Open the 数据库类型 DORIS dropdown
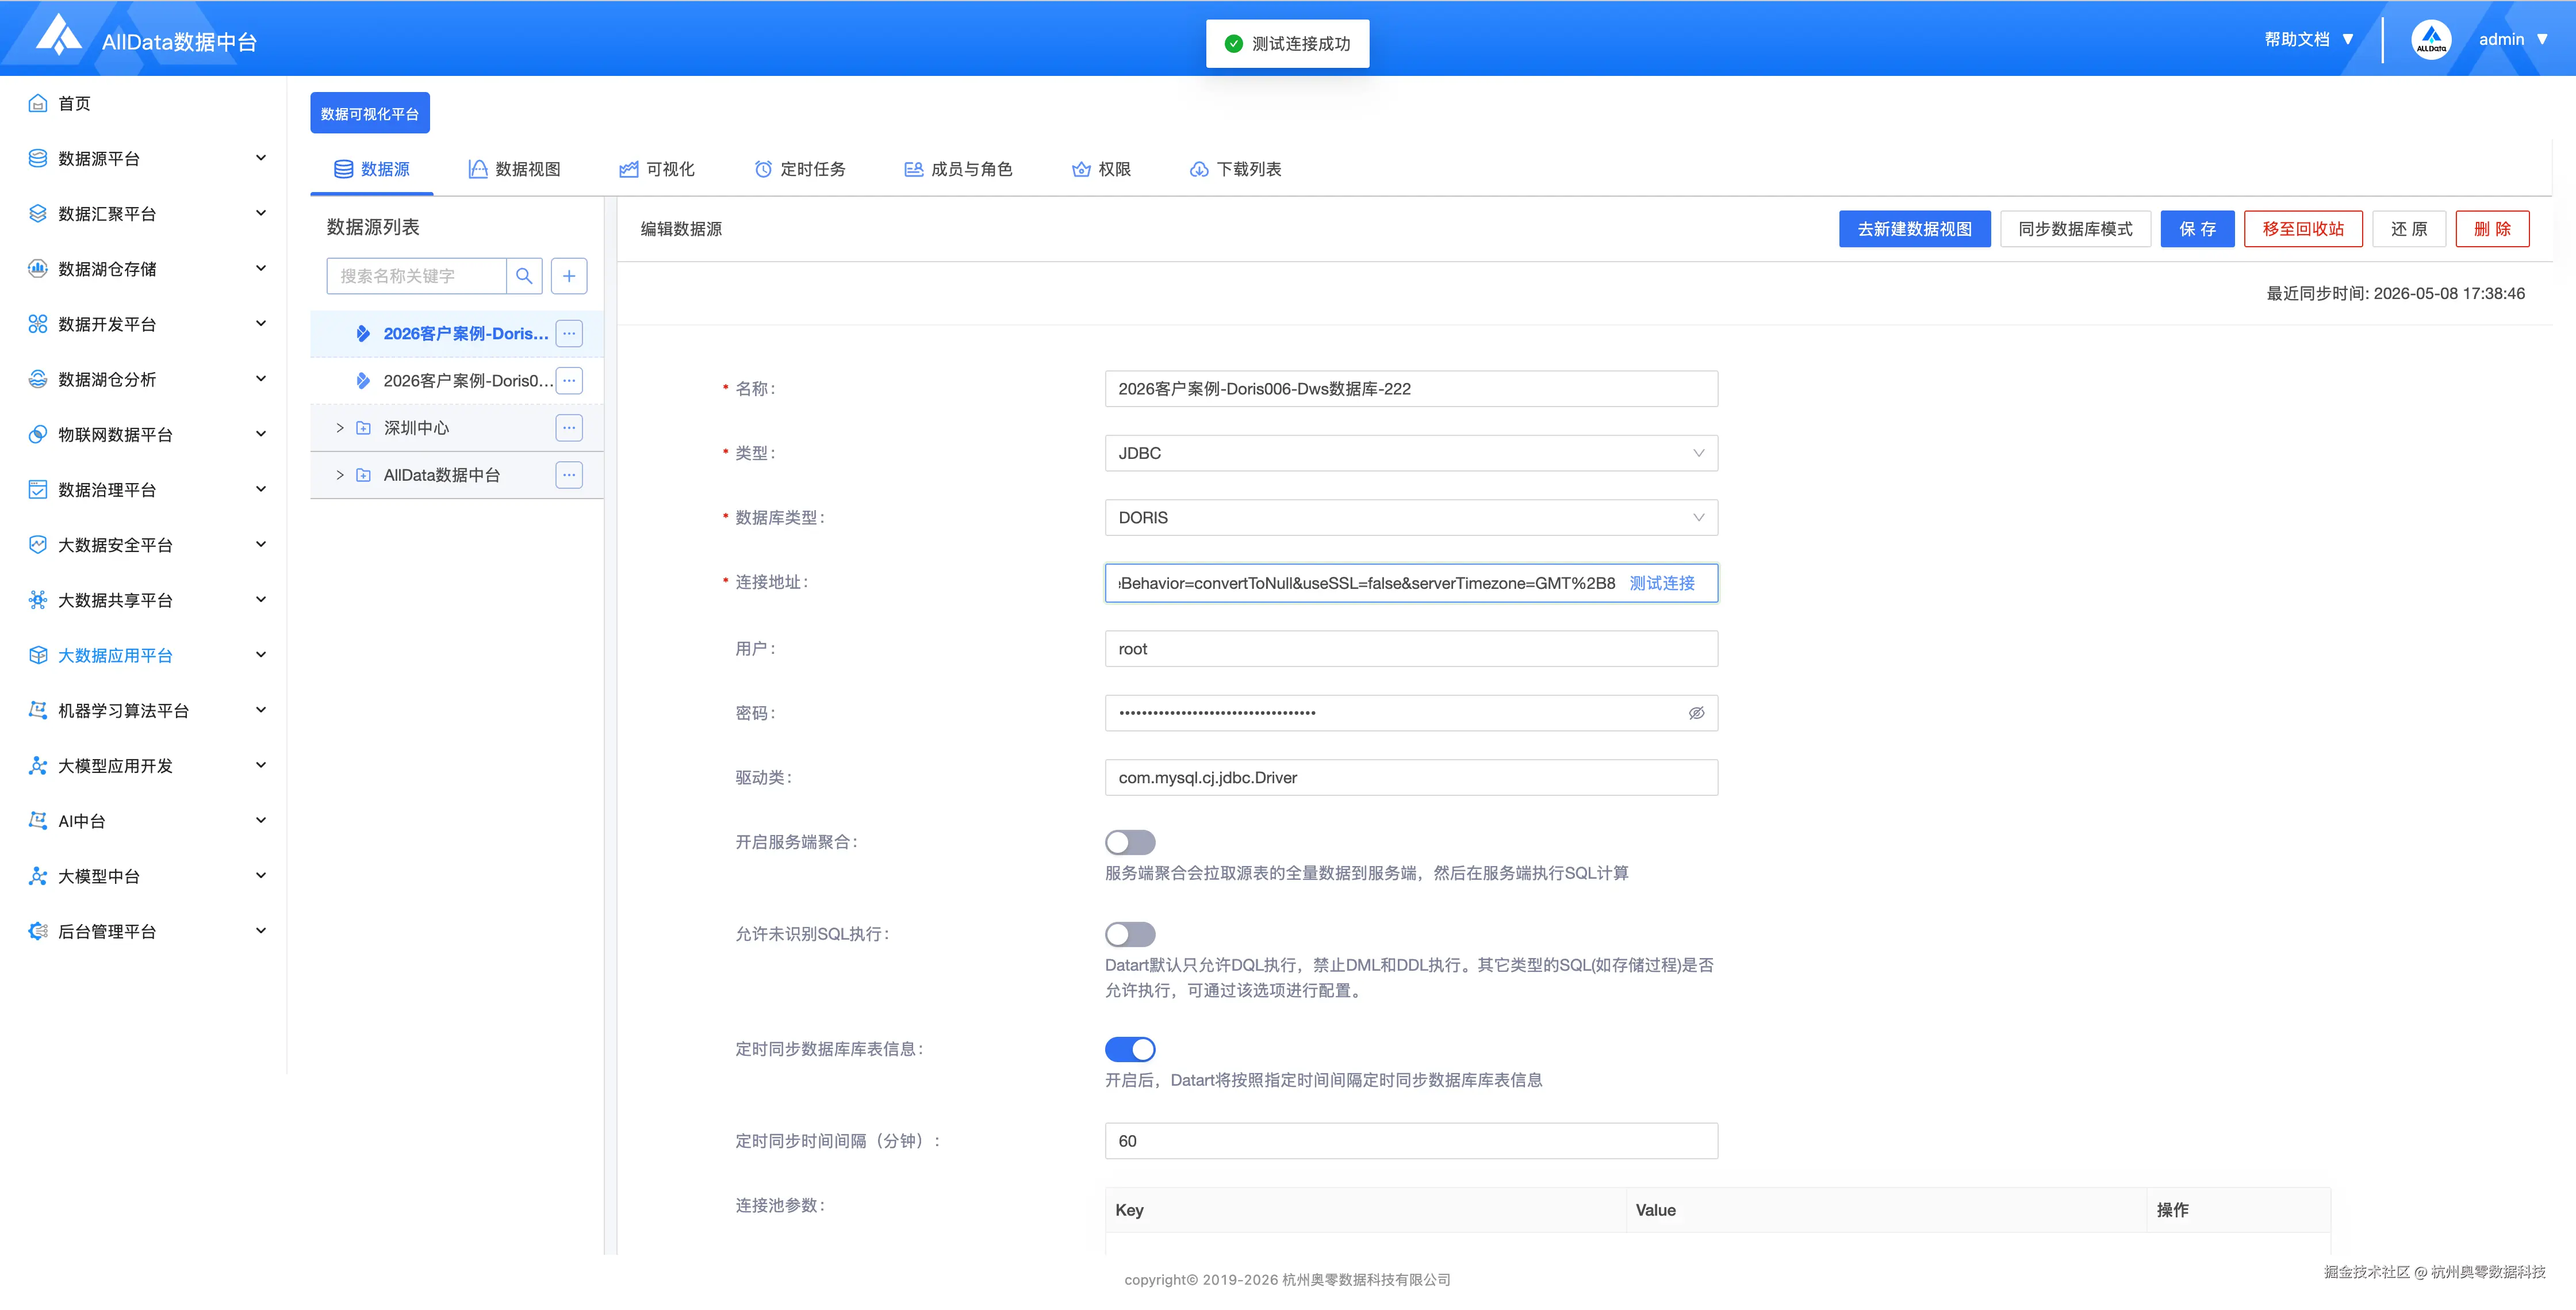The image size is (2576, 1310). pyautogui.click(x=1411, y=517)
